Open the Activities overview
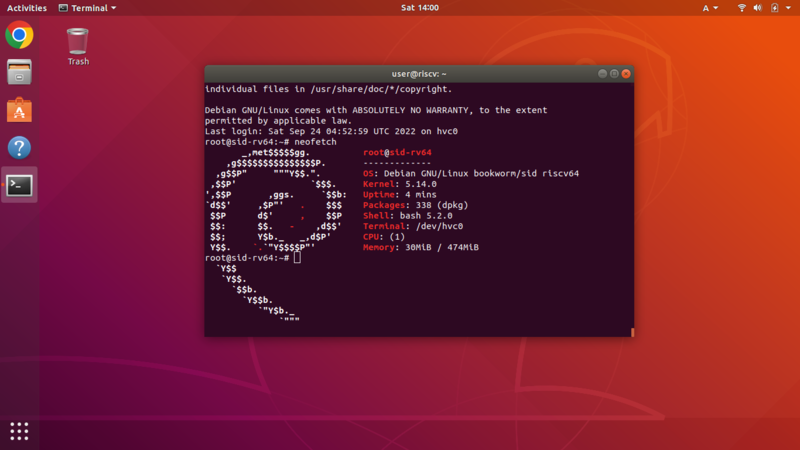This screenshot has height=450, width=800. (27, 8)
